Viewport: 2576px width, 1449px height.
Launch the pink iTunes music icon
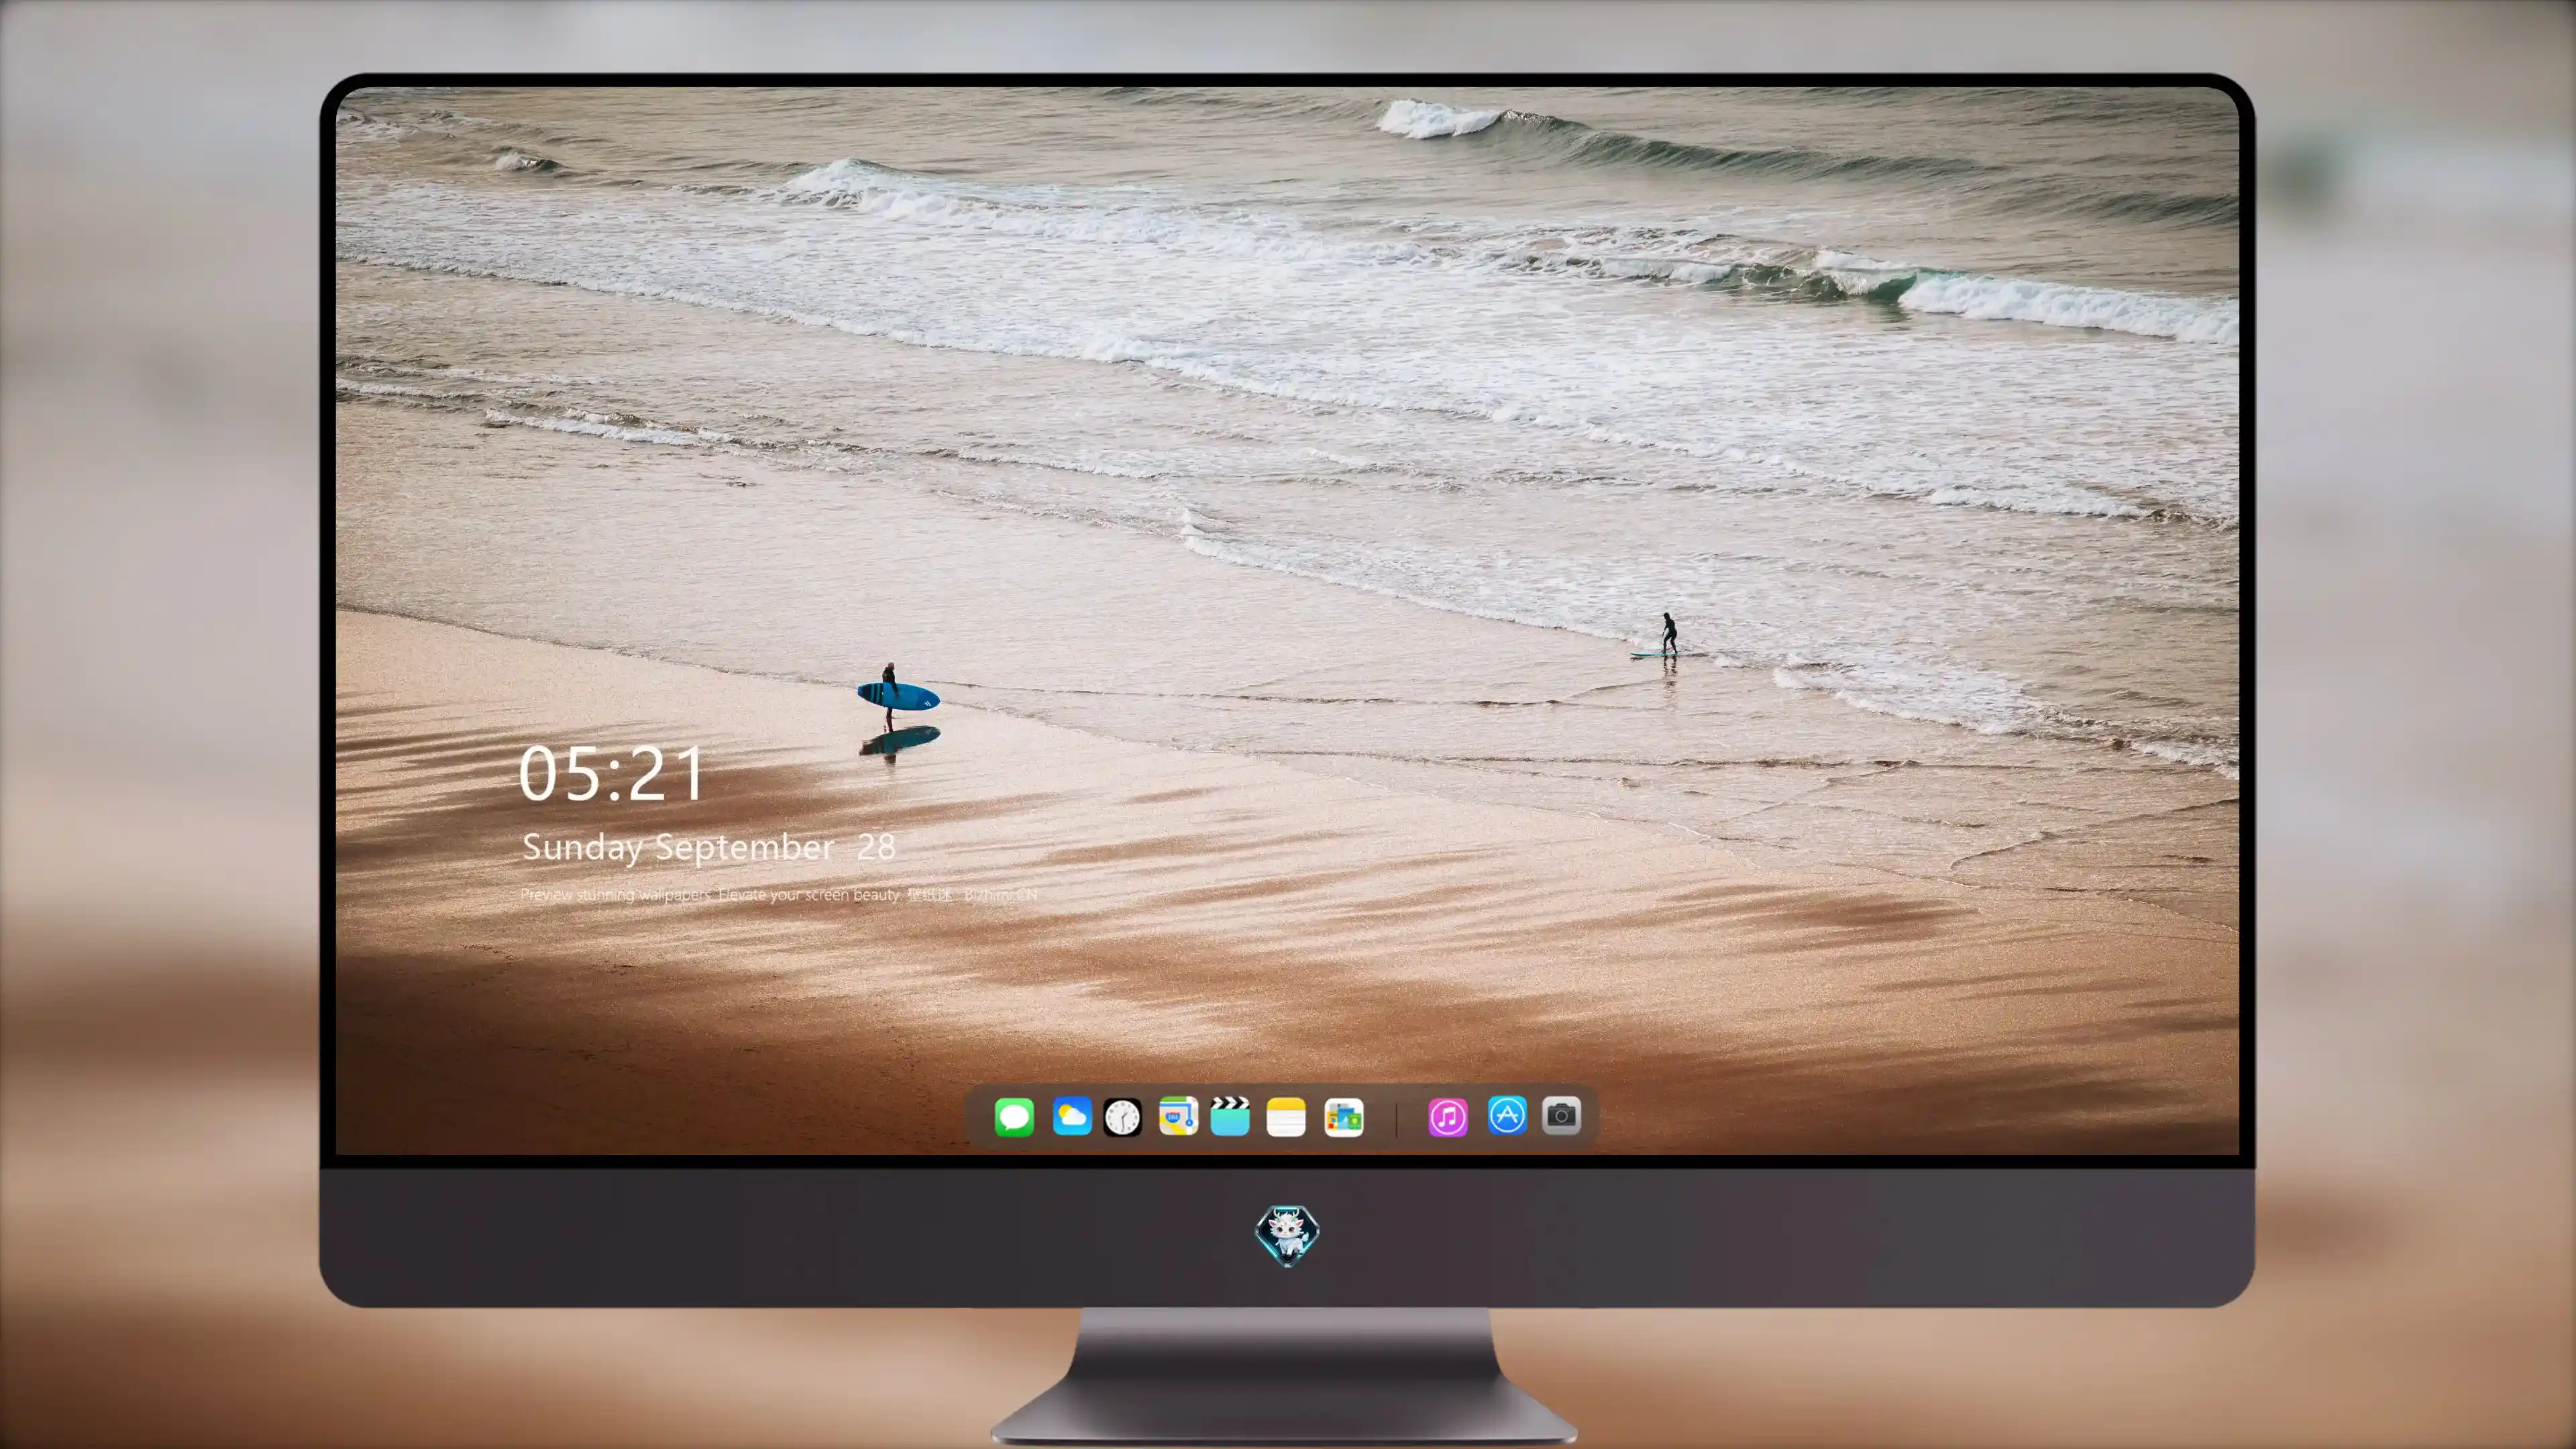[1448, 1116]
